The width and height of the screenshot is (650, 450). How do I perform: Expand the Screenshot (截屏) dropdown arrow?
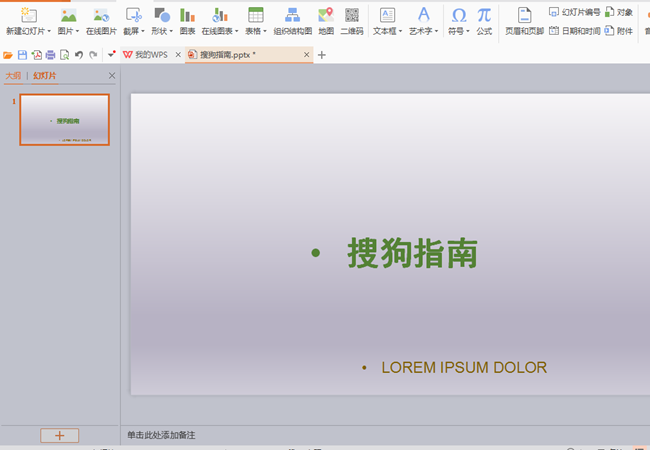click(143, 31)
